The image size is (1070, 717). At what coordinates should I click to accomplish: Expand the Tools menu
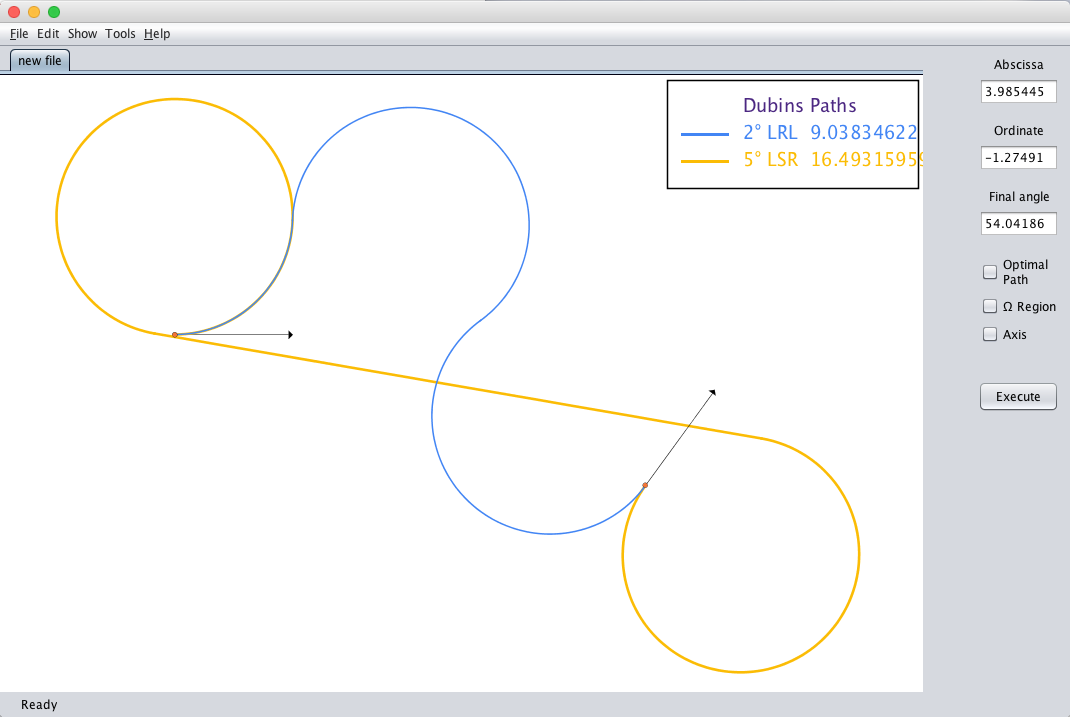pyautogui.click(x=120, y=34)
